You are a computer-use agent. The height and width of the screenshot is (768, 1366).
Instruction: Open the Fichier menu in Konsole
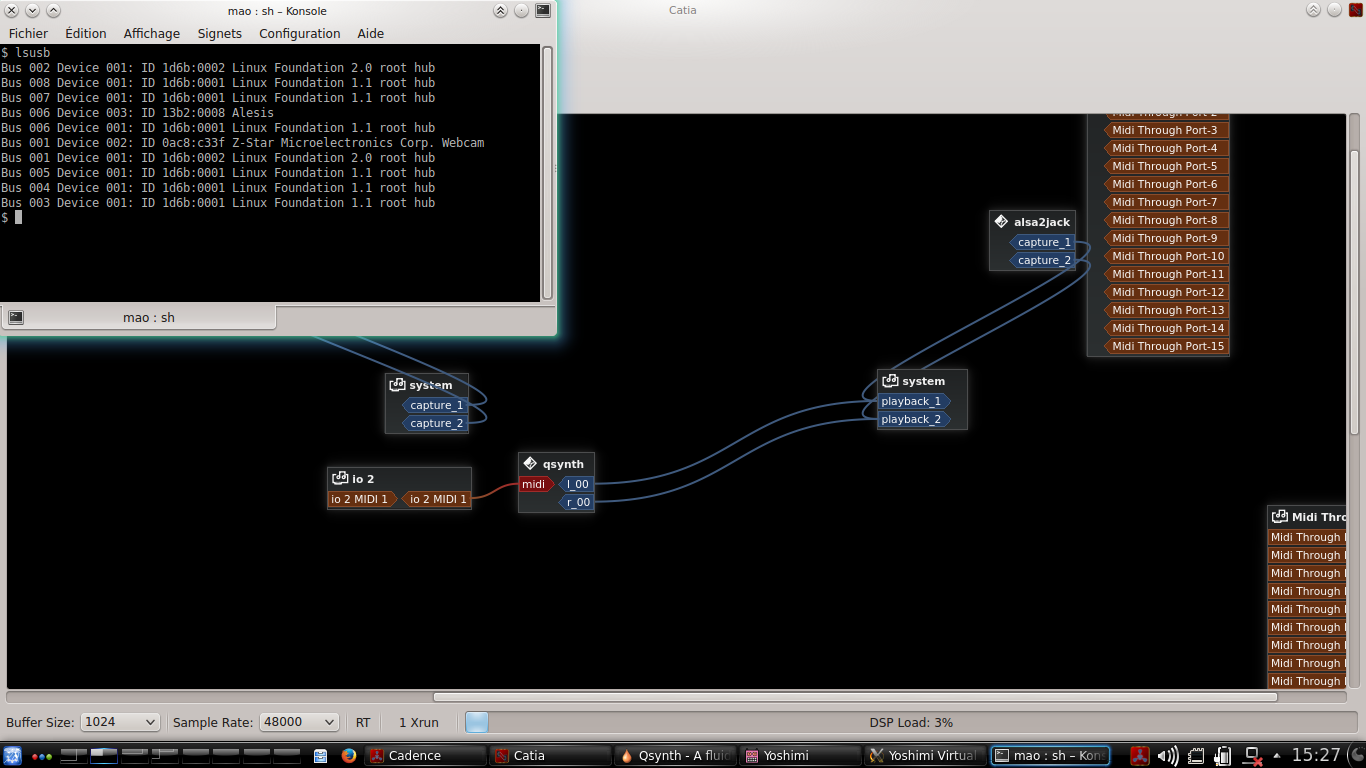28,33
